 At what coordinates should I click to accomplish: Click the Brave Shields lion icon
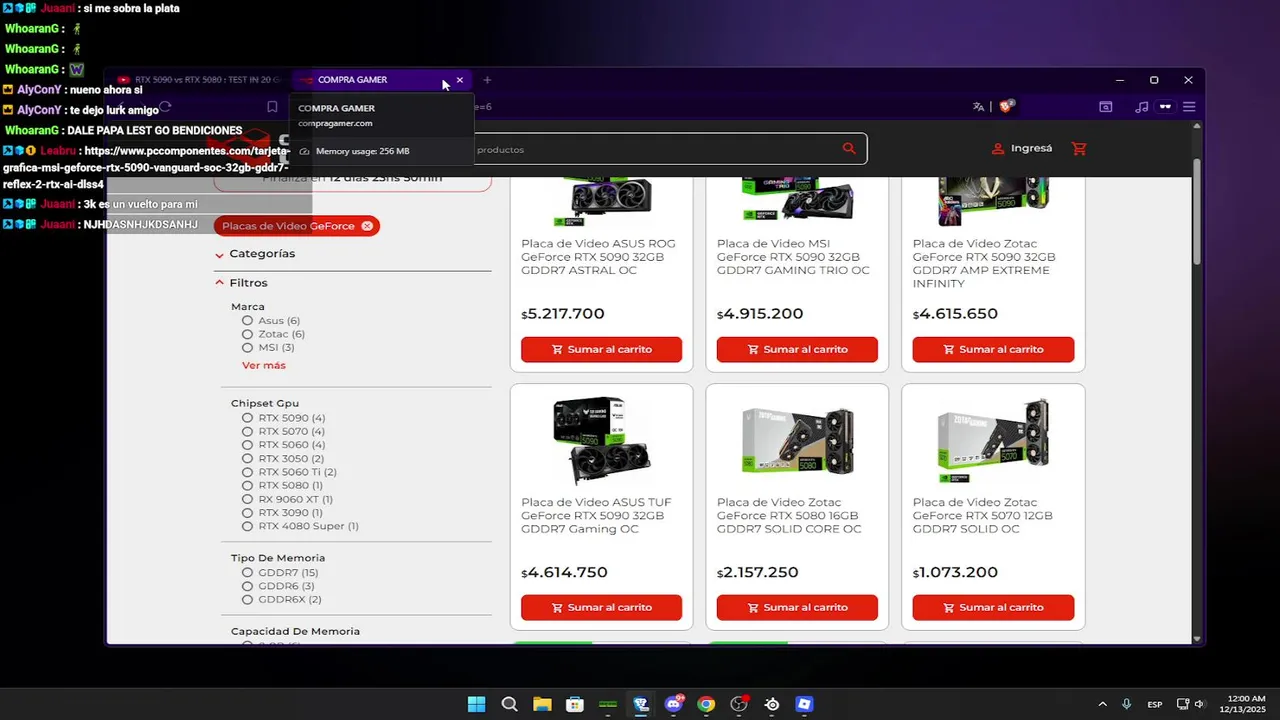coord(1007,106)
